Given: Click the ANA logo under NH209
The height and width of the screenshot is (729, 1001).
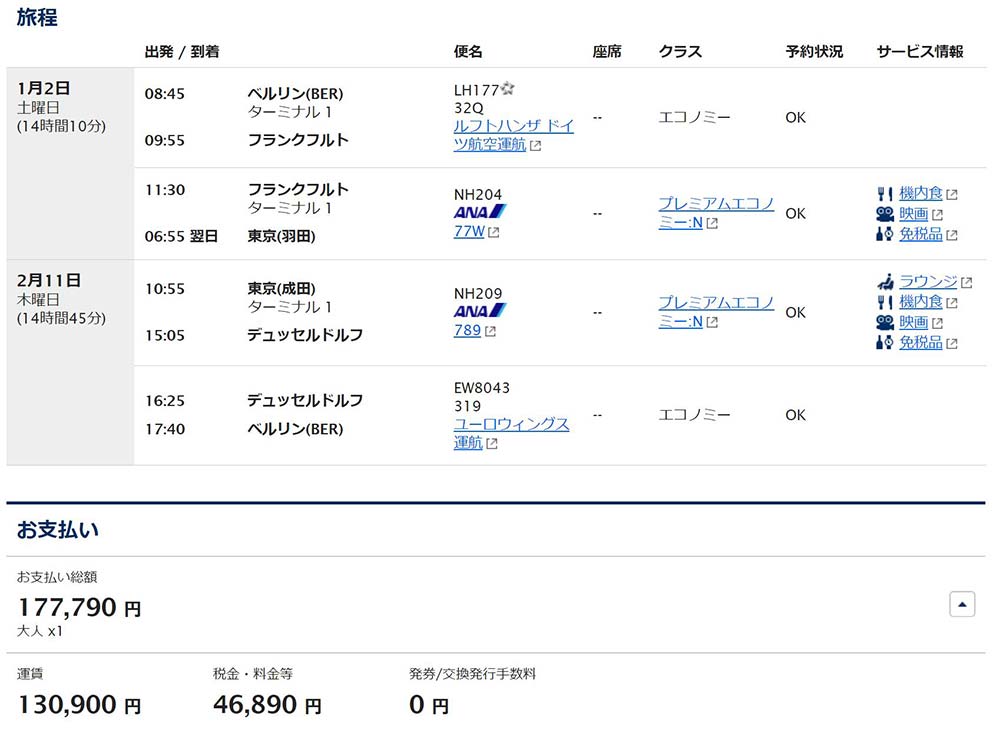Looking at the screenshot, I should tap(480, 311).
